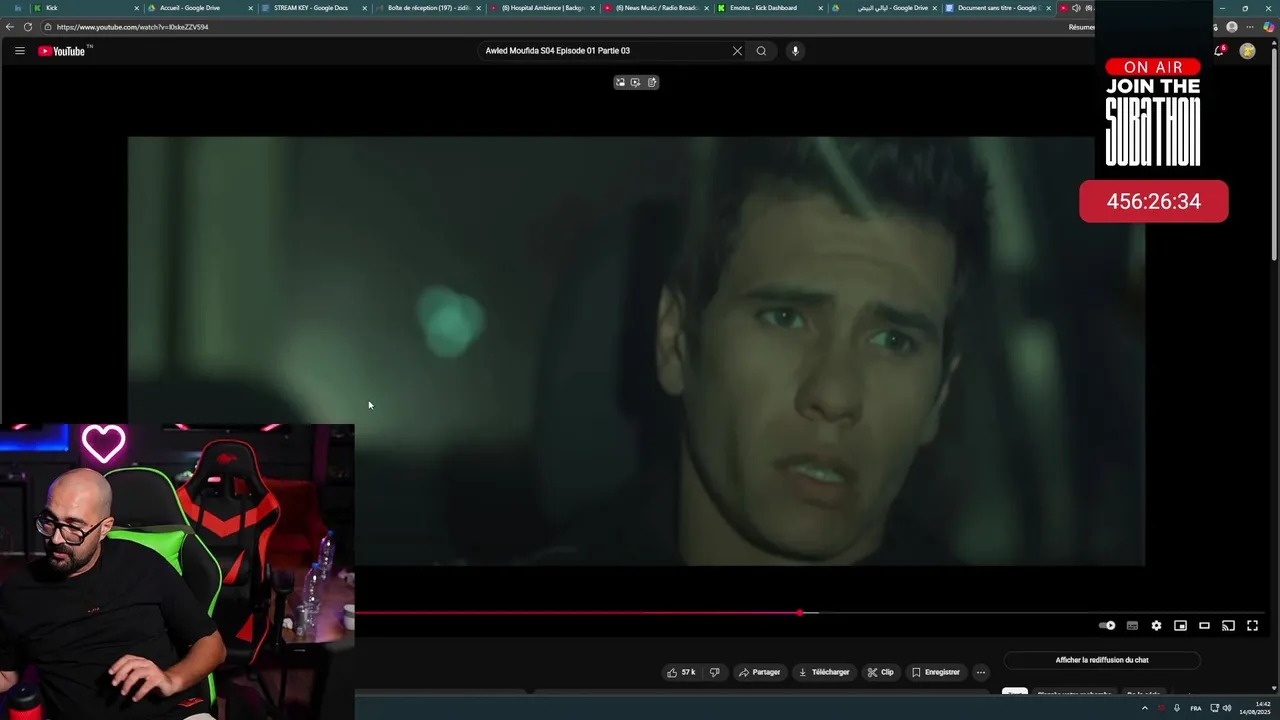
Task: Click the search magnifier button
Action: pos(761,51)
